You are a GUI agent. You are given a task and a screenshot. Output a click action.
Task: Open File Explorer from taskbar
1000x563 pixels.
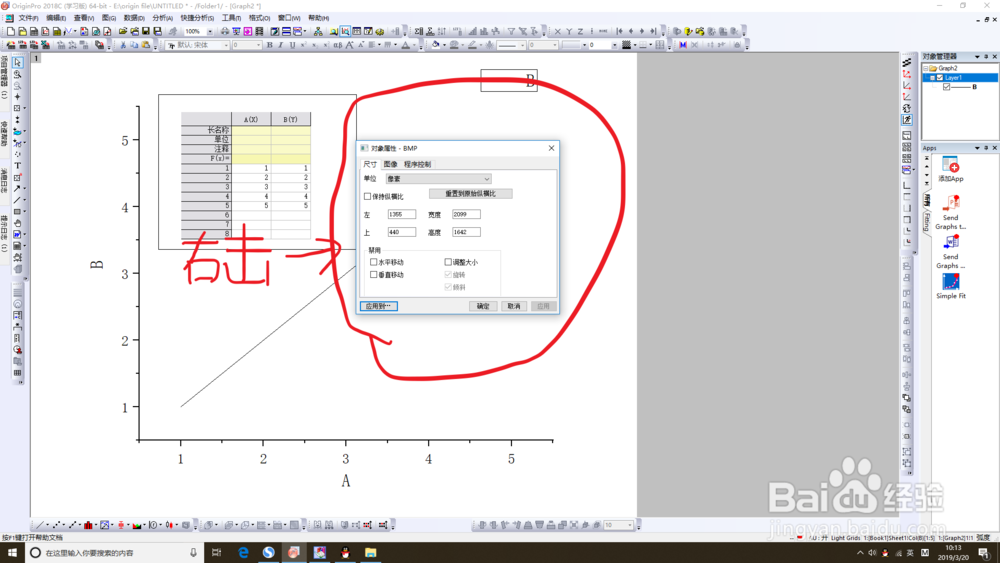(371, 553)
